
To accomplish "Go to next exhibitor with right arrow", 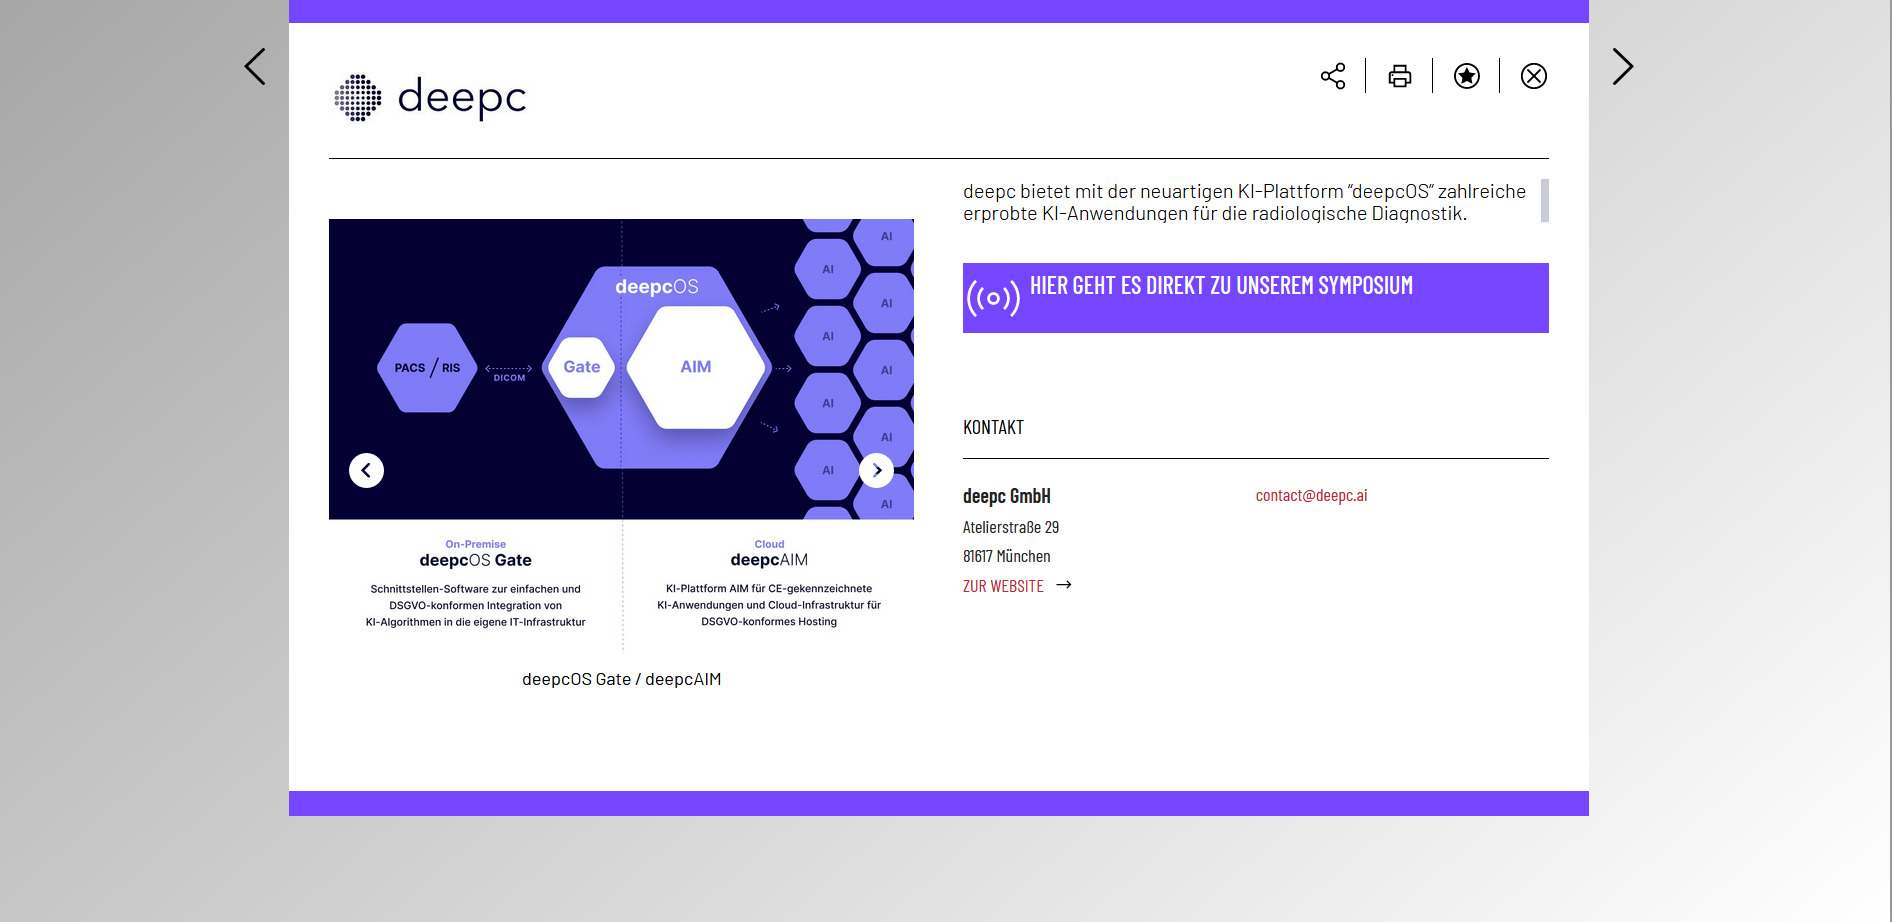I will [x=1623, y=67].
